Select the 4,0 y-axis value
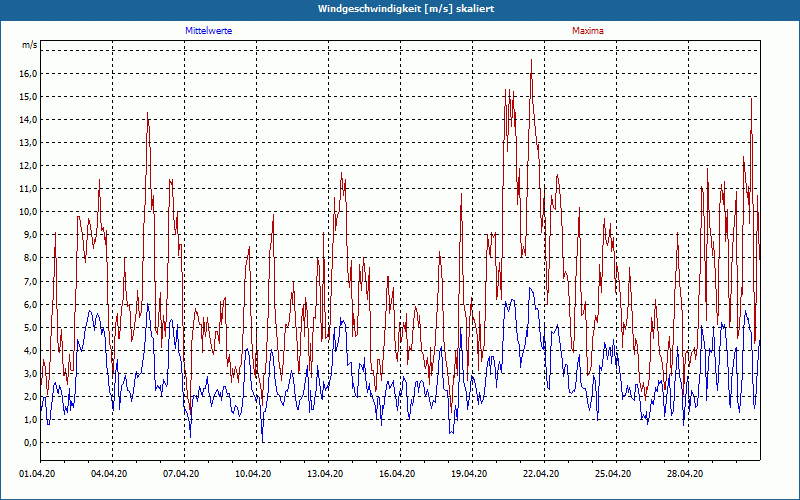This screenshot has width=800, height=500. 31,350
